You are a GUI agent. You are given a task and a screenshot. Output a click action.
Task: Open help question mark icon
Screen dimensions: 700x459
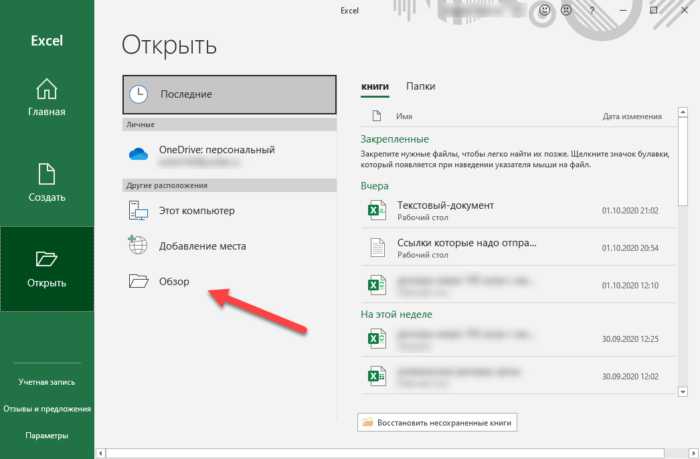click(x=592, y=10)
